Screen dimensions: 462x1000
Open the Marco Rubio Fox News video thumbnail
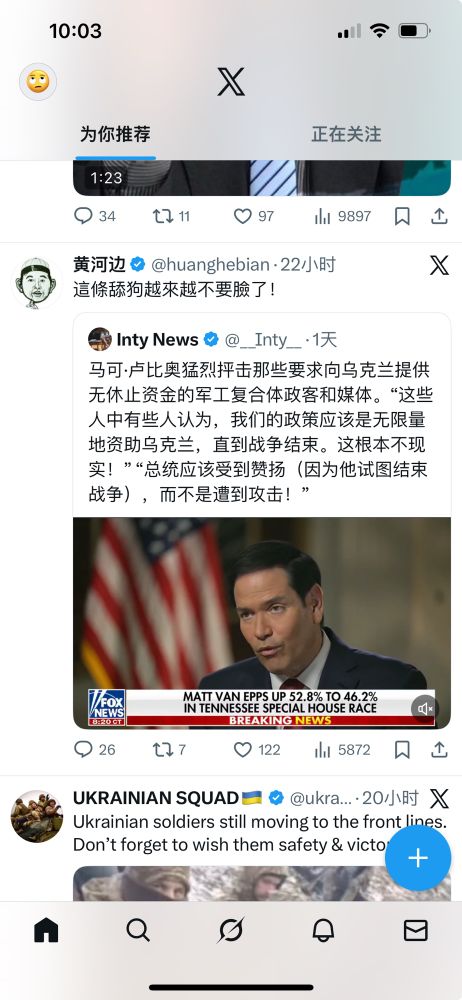click(262, 622)
